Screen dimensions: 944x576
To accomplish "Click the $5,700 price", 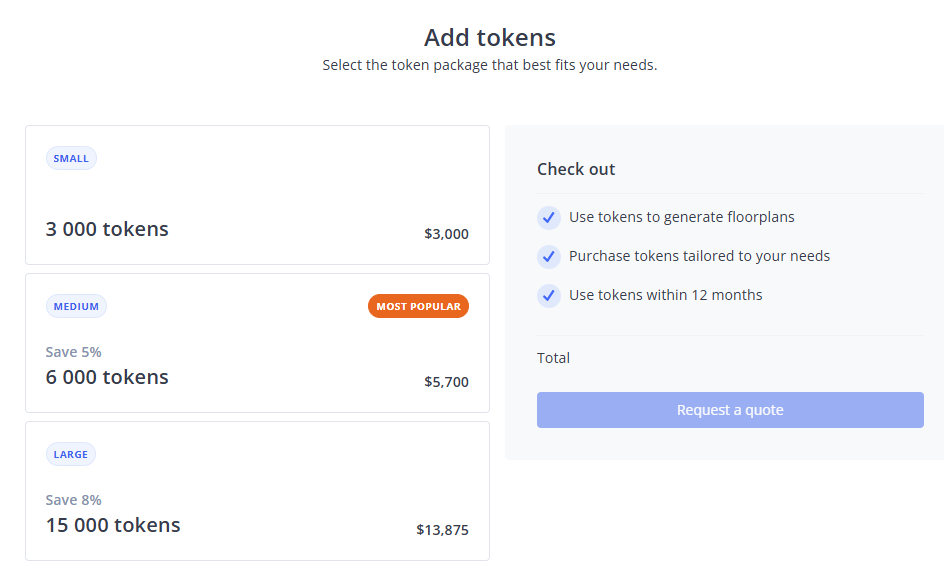I will [446, 382].
